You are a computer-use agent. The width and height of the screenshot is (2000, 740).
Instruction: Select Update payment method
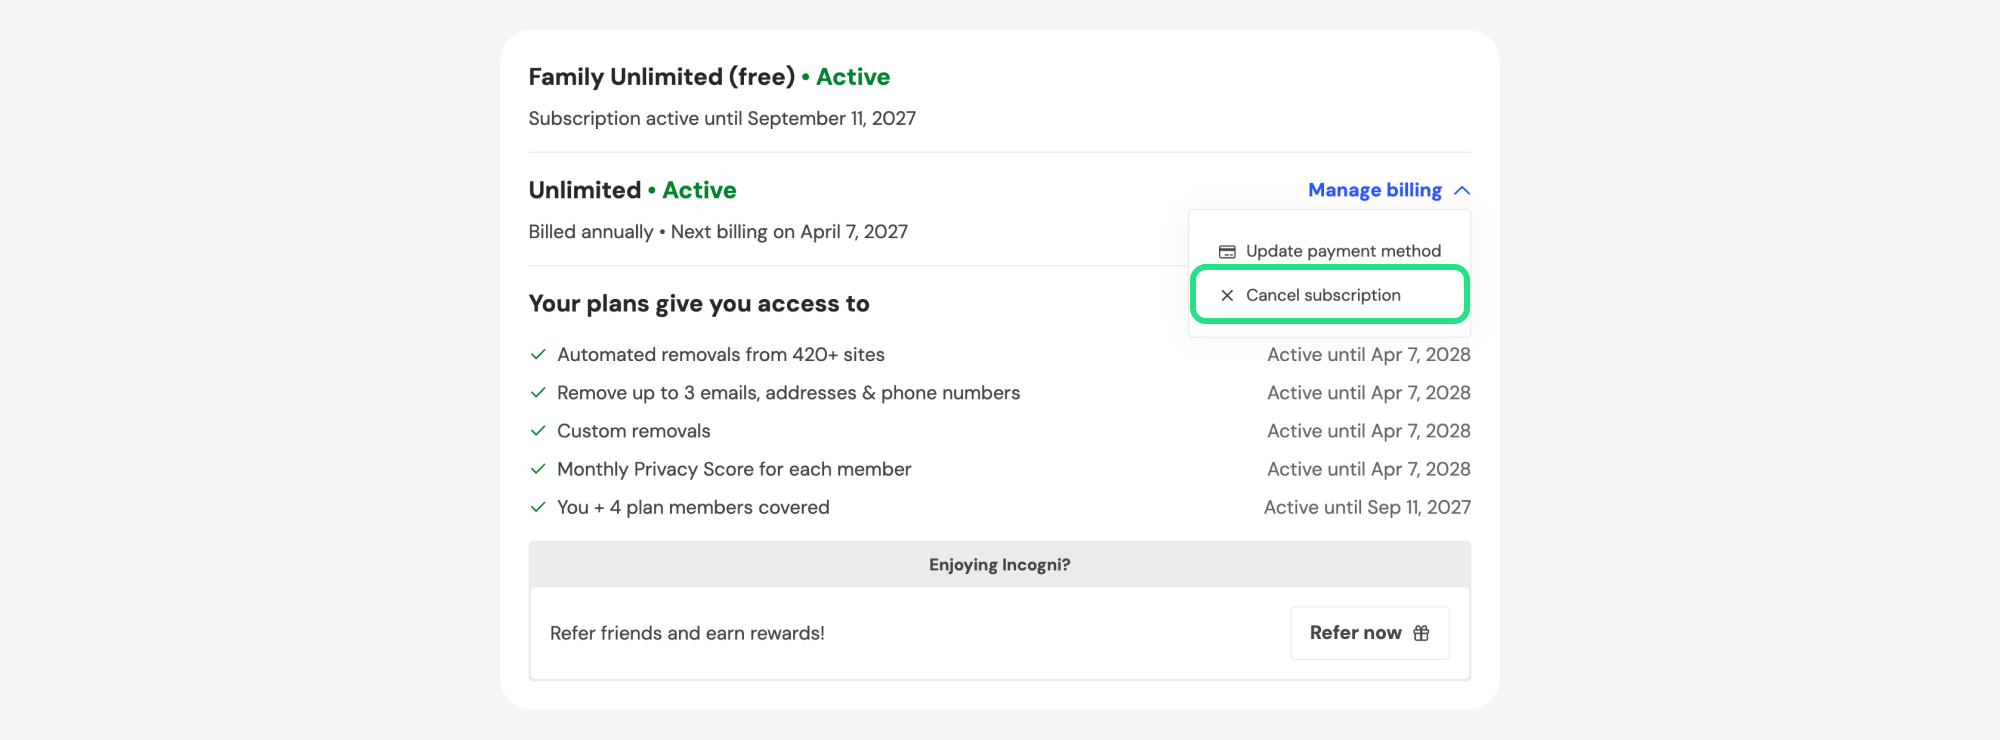1329,251
